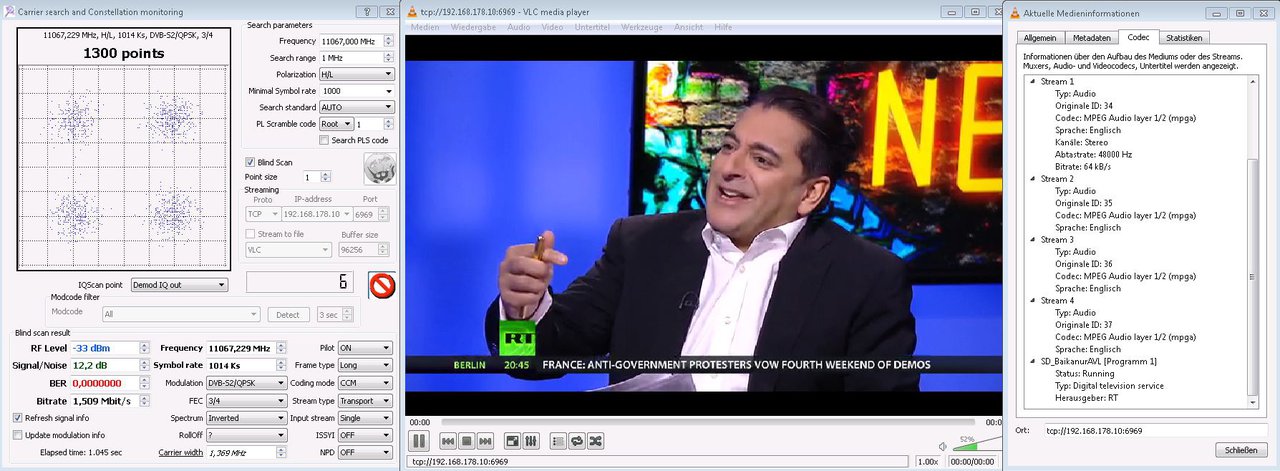Skip to next media track
1280x471 pixels.
pyautogui.click(x=485, y=441)
